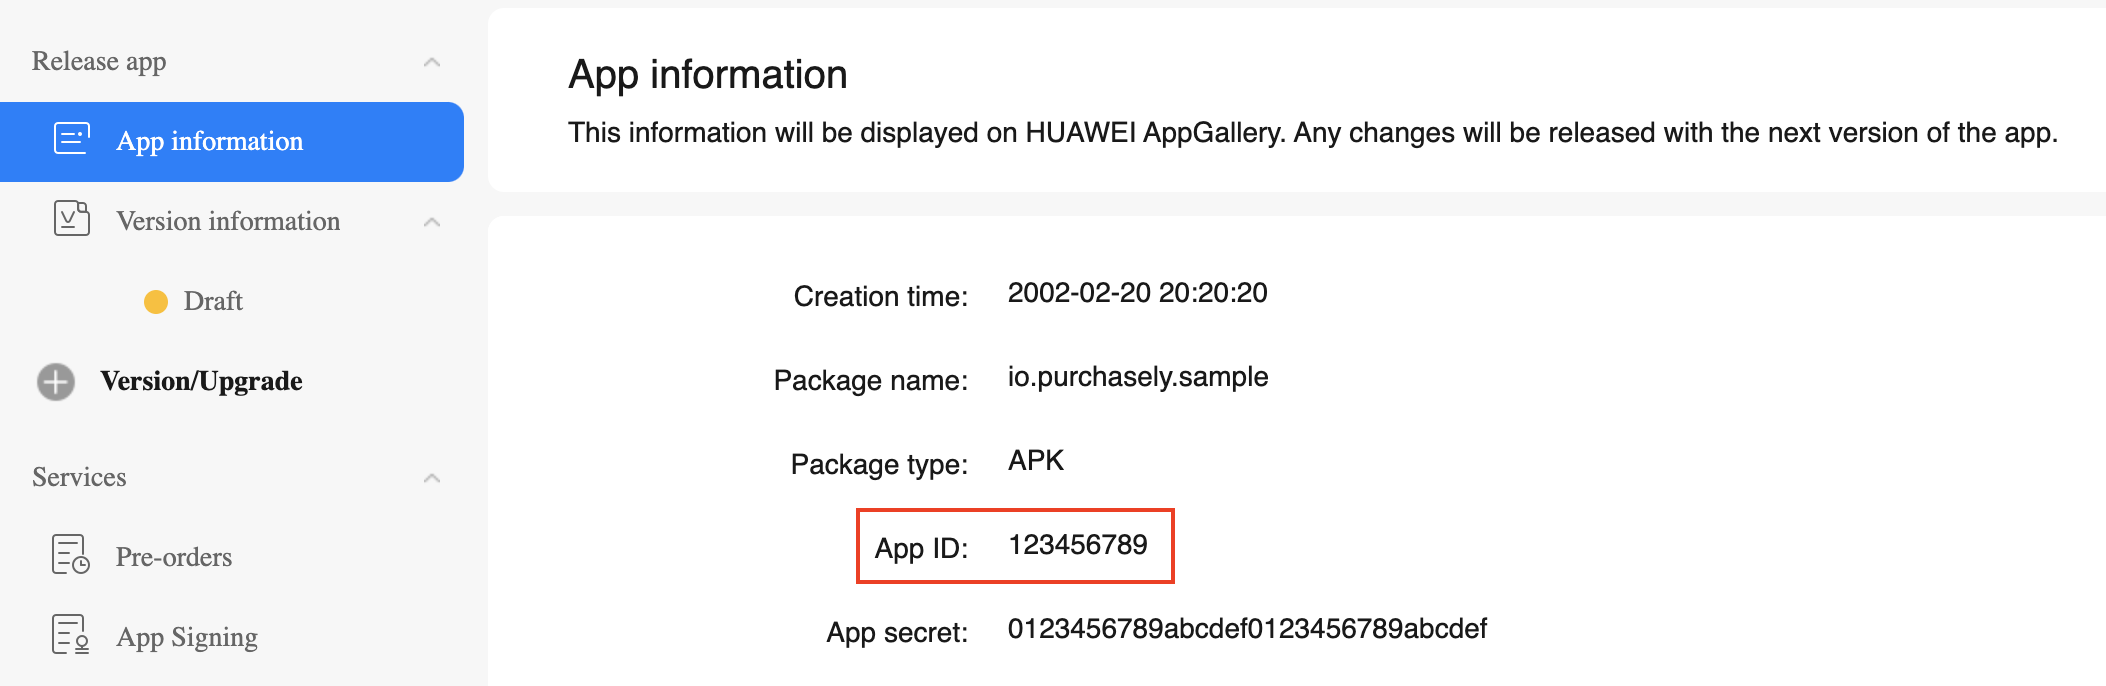Select the Draft version entry
The width and height of the screenshot is (2106, 686).
213,301
